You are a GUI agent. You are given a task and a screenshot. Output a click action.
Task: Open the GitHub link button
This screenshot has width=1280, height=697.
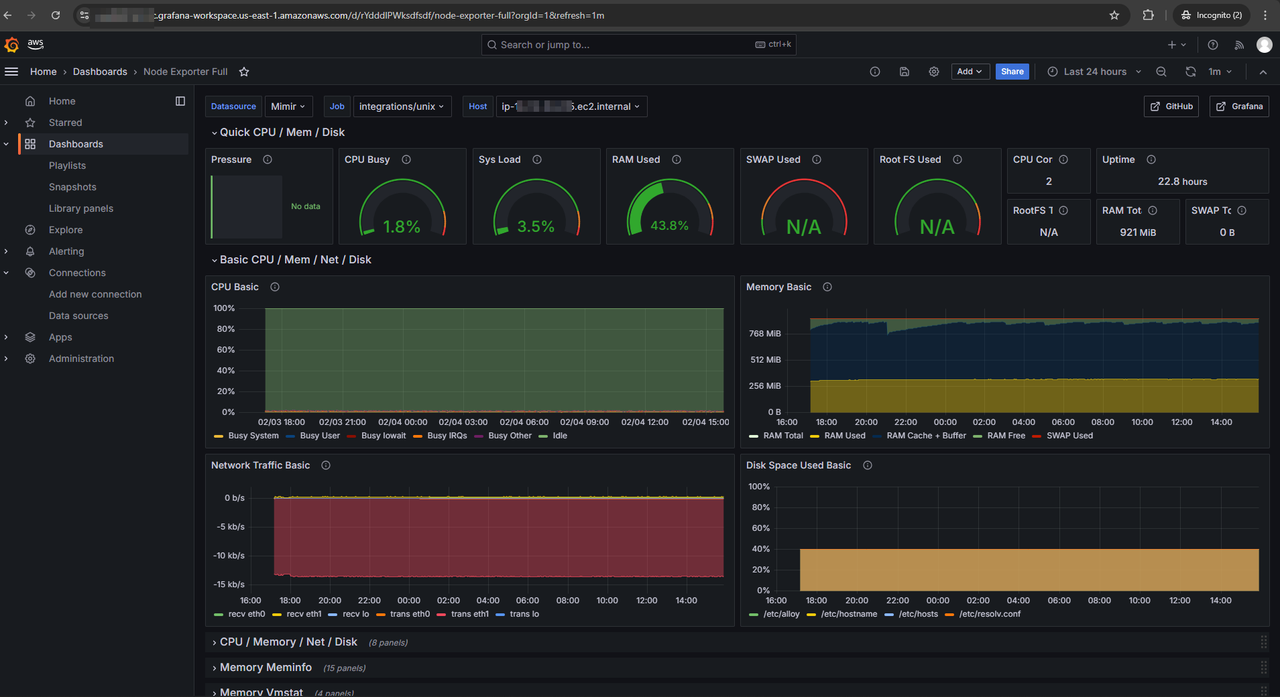[1171, 106]
